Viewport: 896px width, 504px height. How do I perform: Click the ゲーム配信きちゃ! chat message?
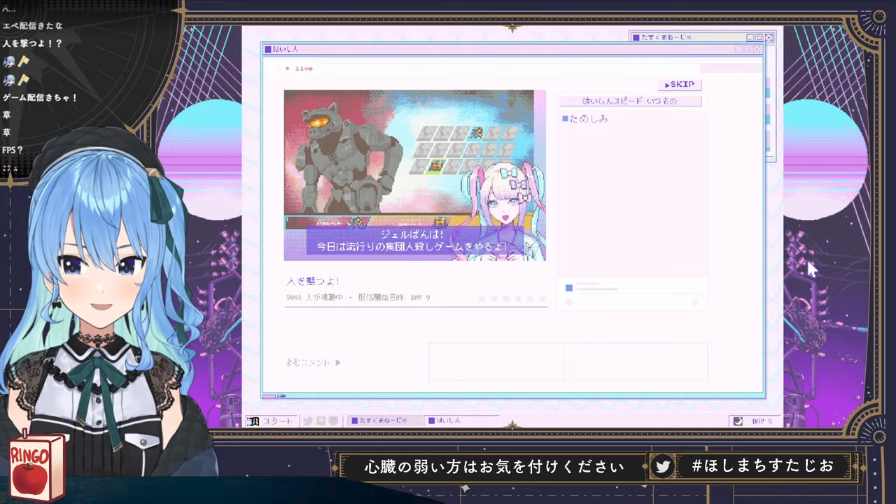click(x=39, y=98)
